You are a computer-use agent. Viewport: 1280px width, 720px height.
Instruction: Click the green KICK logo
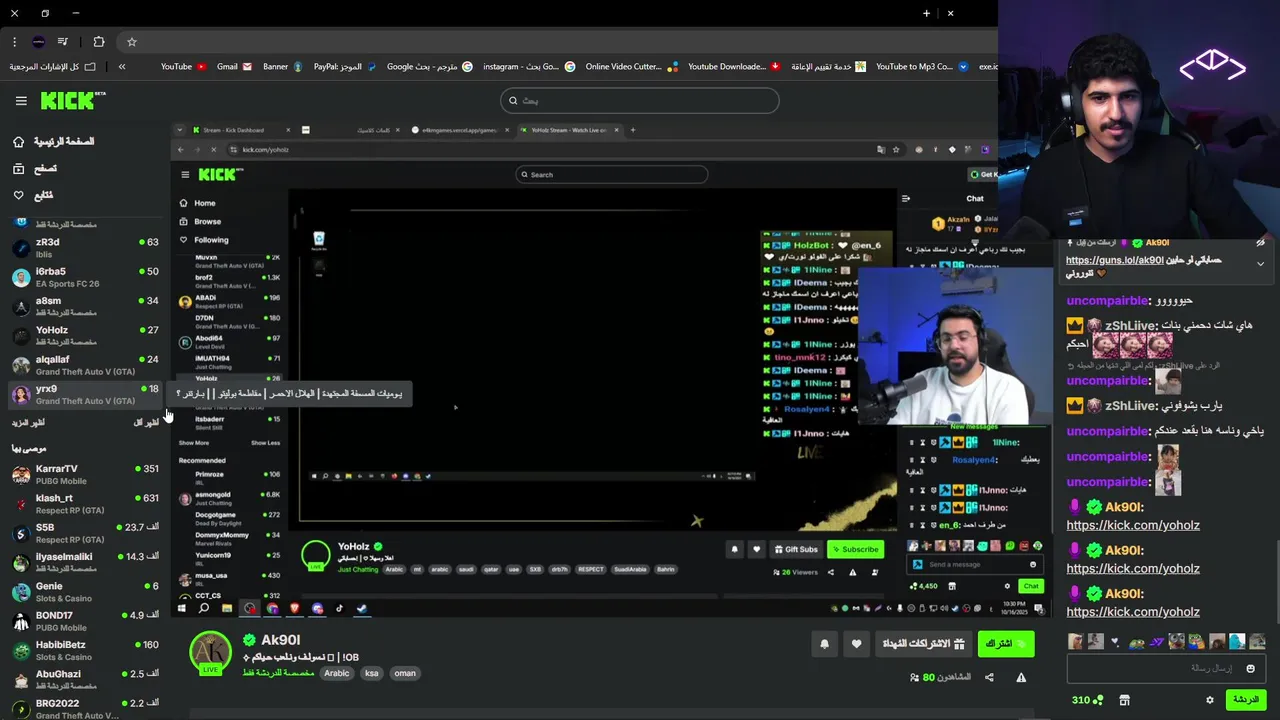point(73,100)
